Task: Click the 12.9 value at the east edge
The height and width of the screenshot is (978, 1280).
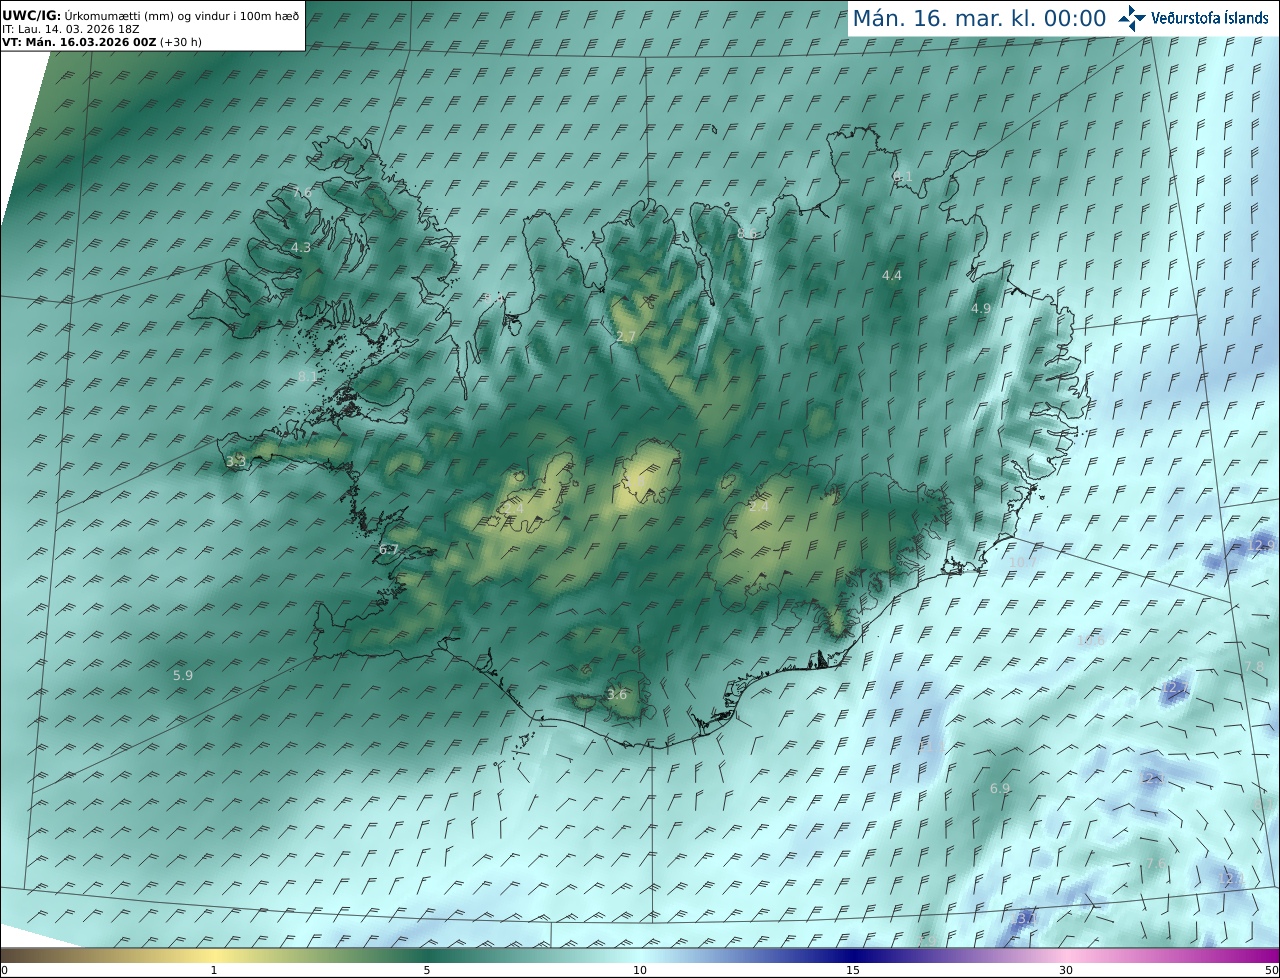Action: tap(1261, 544)
